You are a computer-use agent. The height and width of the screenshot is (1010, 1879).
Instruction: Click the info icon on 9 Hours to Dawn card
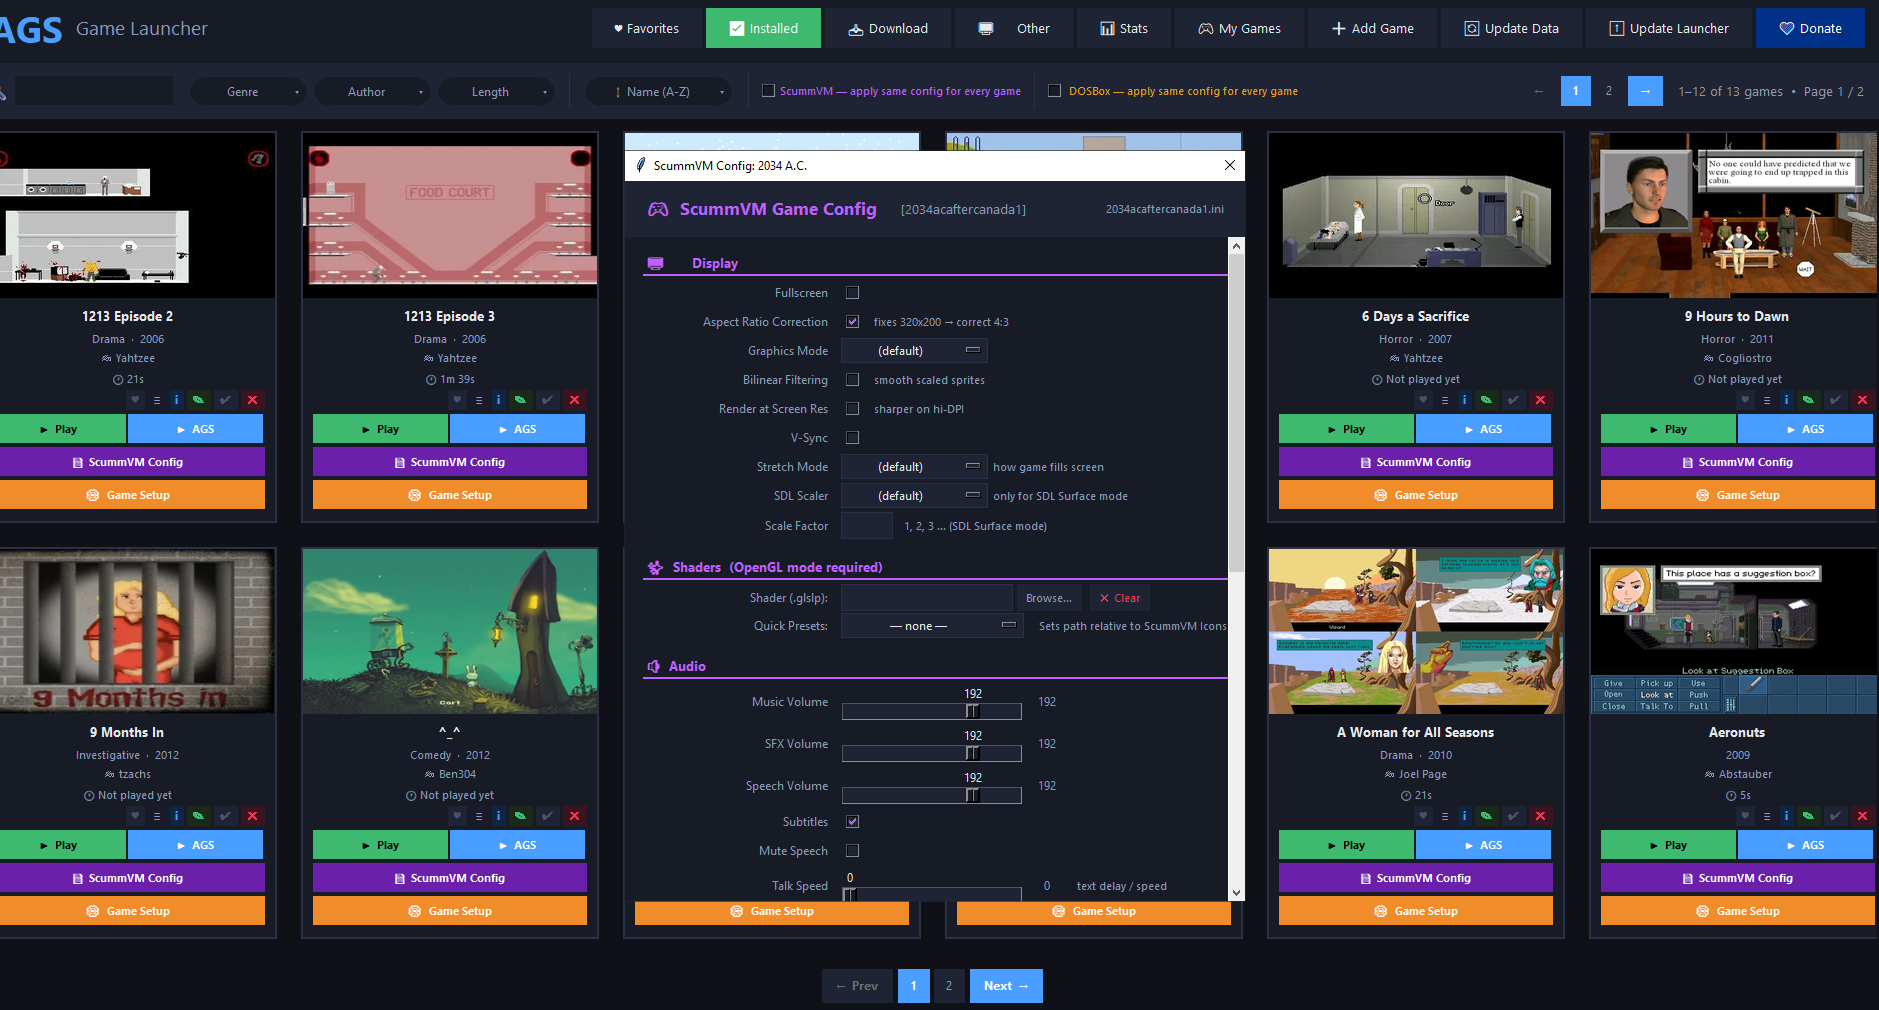1787,400
